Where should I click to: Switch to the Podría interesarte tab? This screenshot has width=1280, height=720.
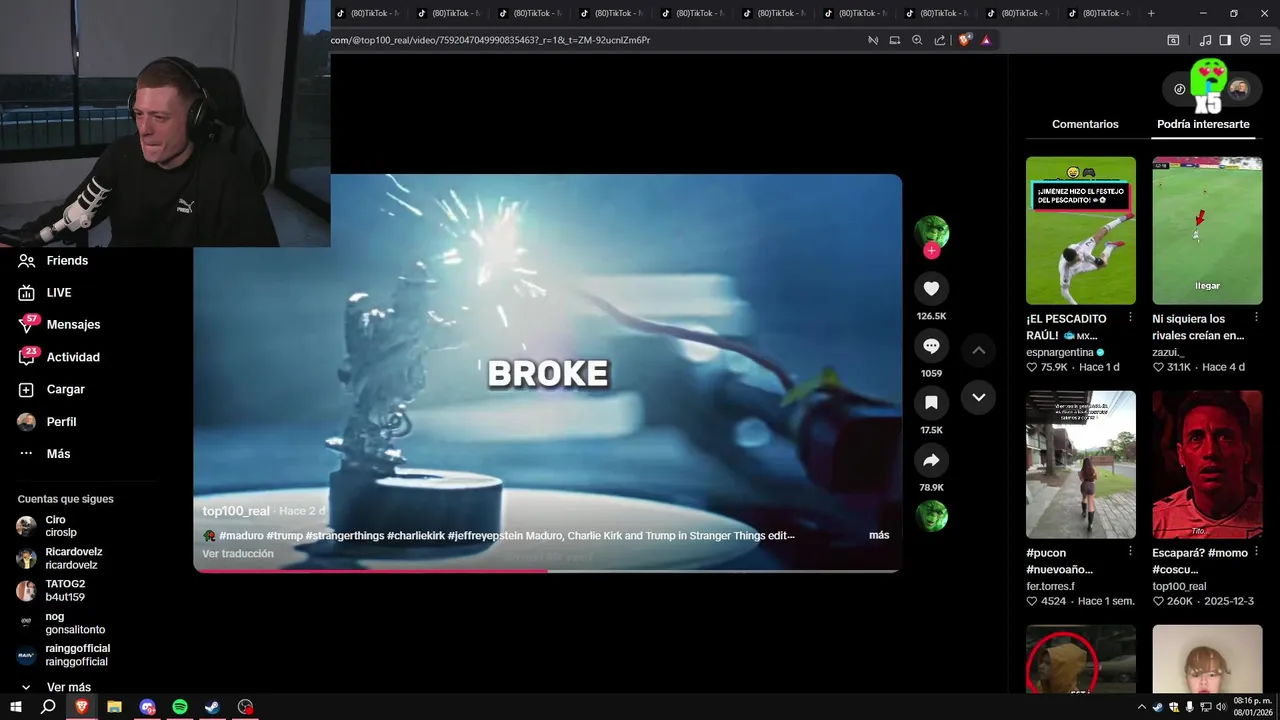tap(1203, 124)
